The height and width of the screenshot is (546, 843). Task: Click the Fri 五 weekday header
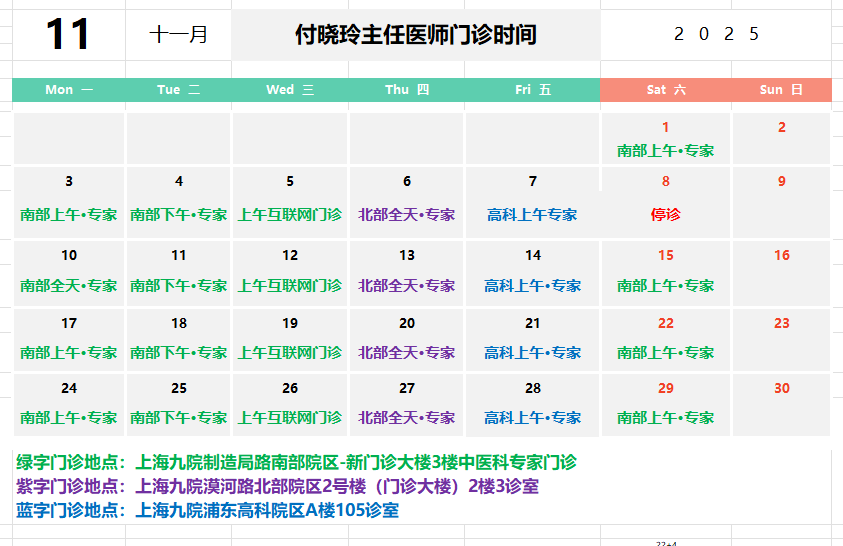[533, 90]
